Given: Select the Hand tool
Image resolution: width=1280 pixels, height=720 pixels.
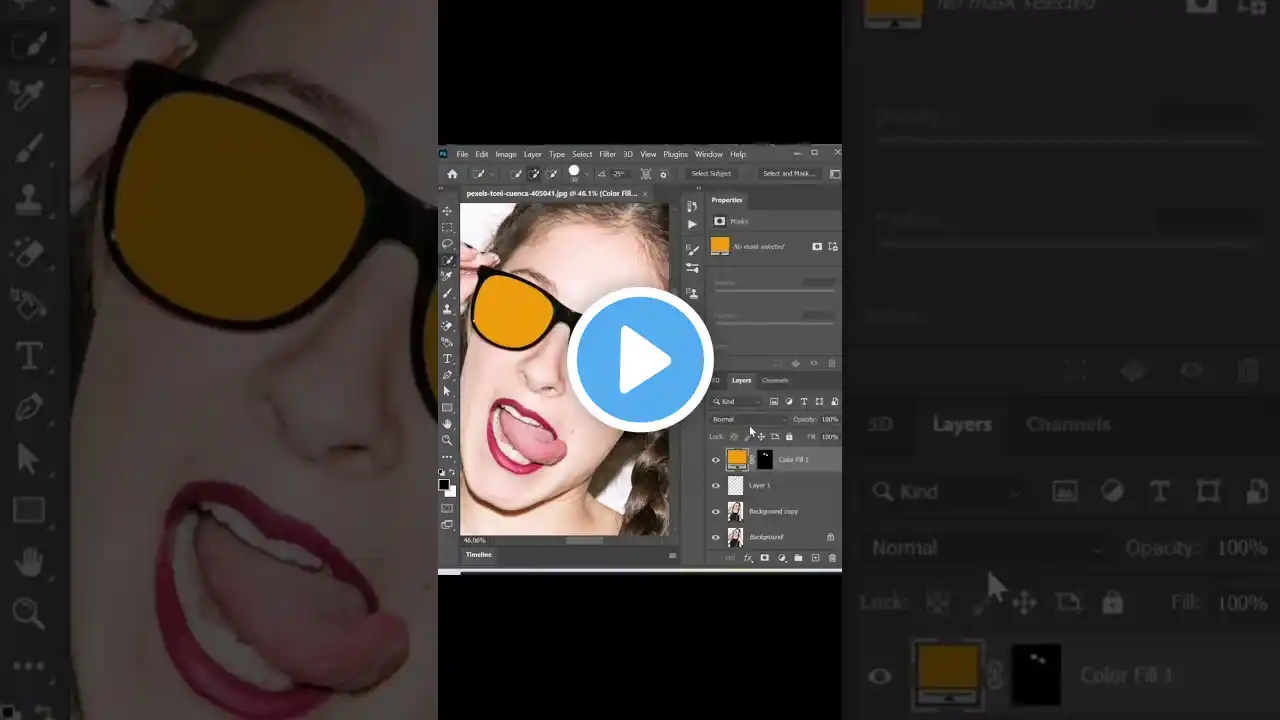Looking at the screenshot, I should 447,424.
